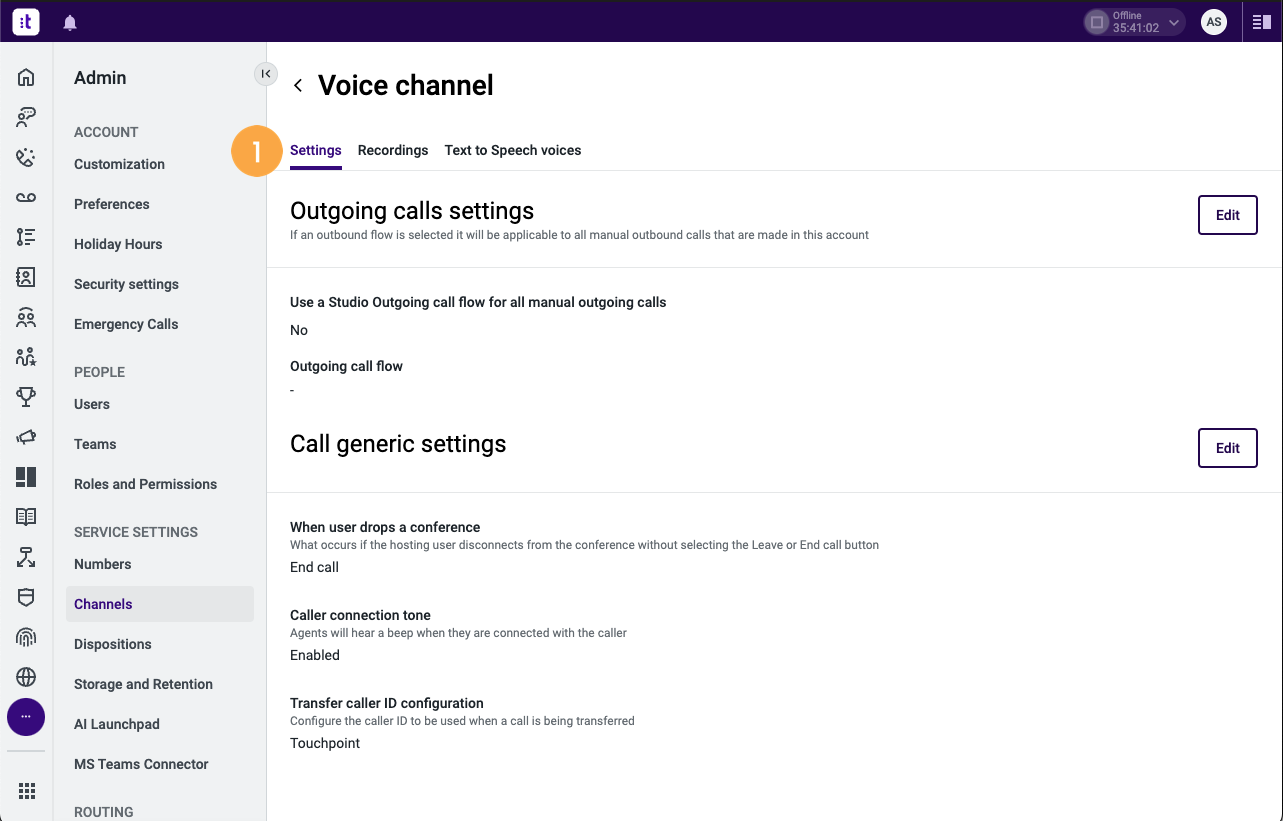
Task: Click the megaphone campaigns icon
Action: [x=26, y=437]
